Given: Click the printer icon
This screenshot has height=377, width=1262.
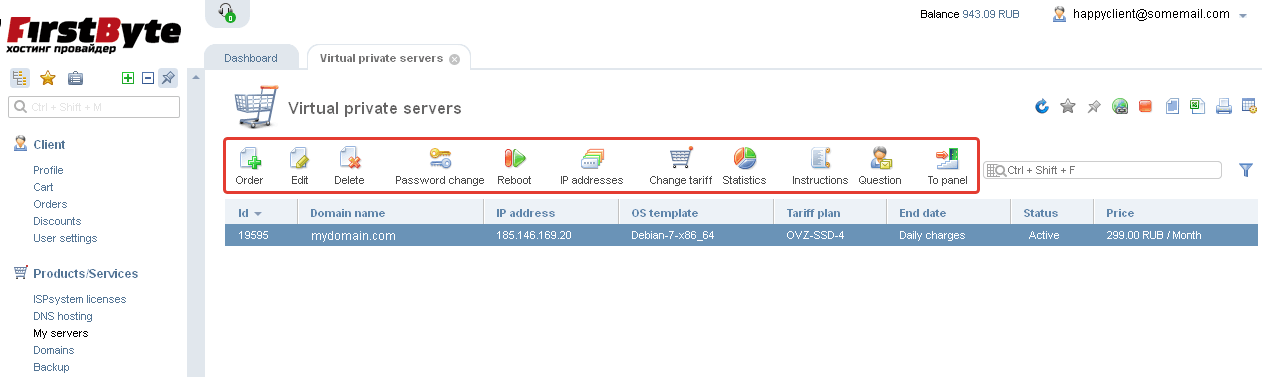Looking at the screenshot, I should point(1223,106).
